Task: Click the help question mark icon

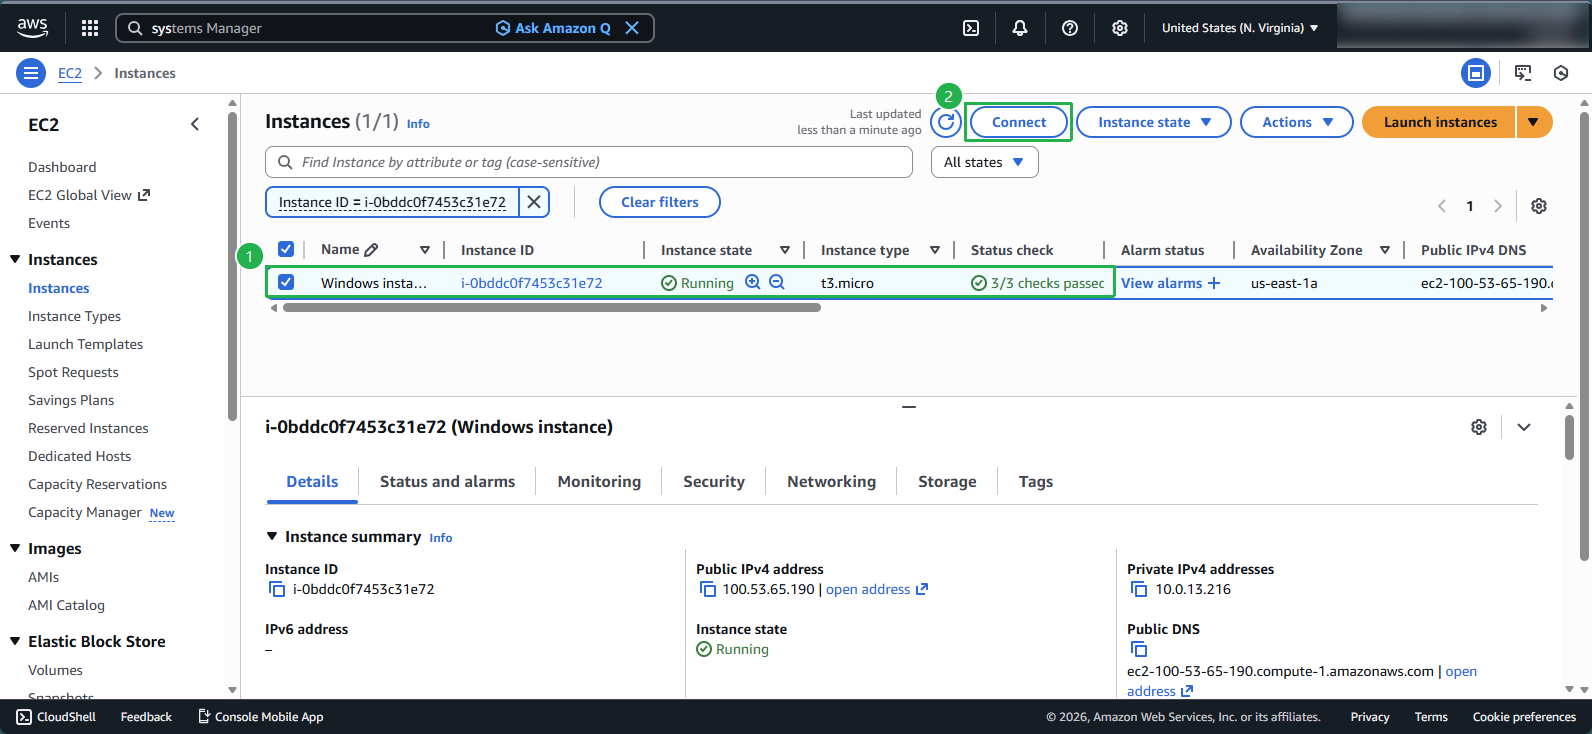Action: pos(1069,28)
